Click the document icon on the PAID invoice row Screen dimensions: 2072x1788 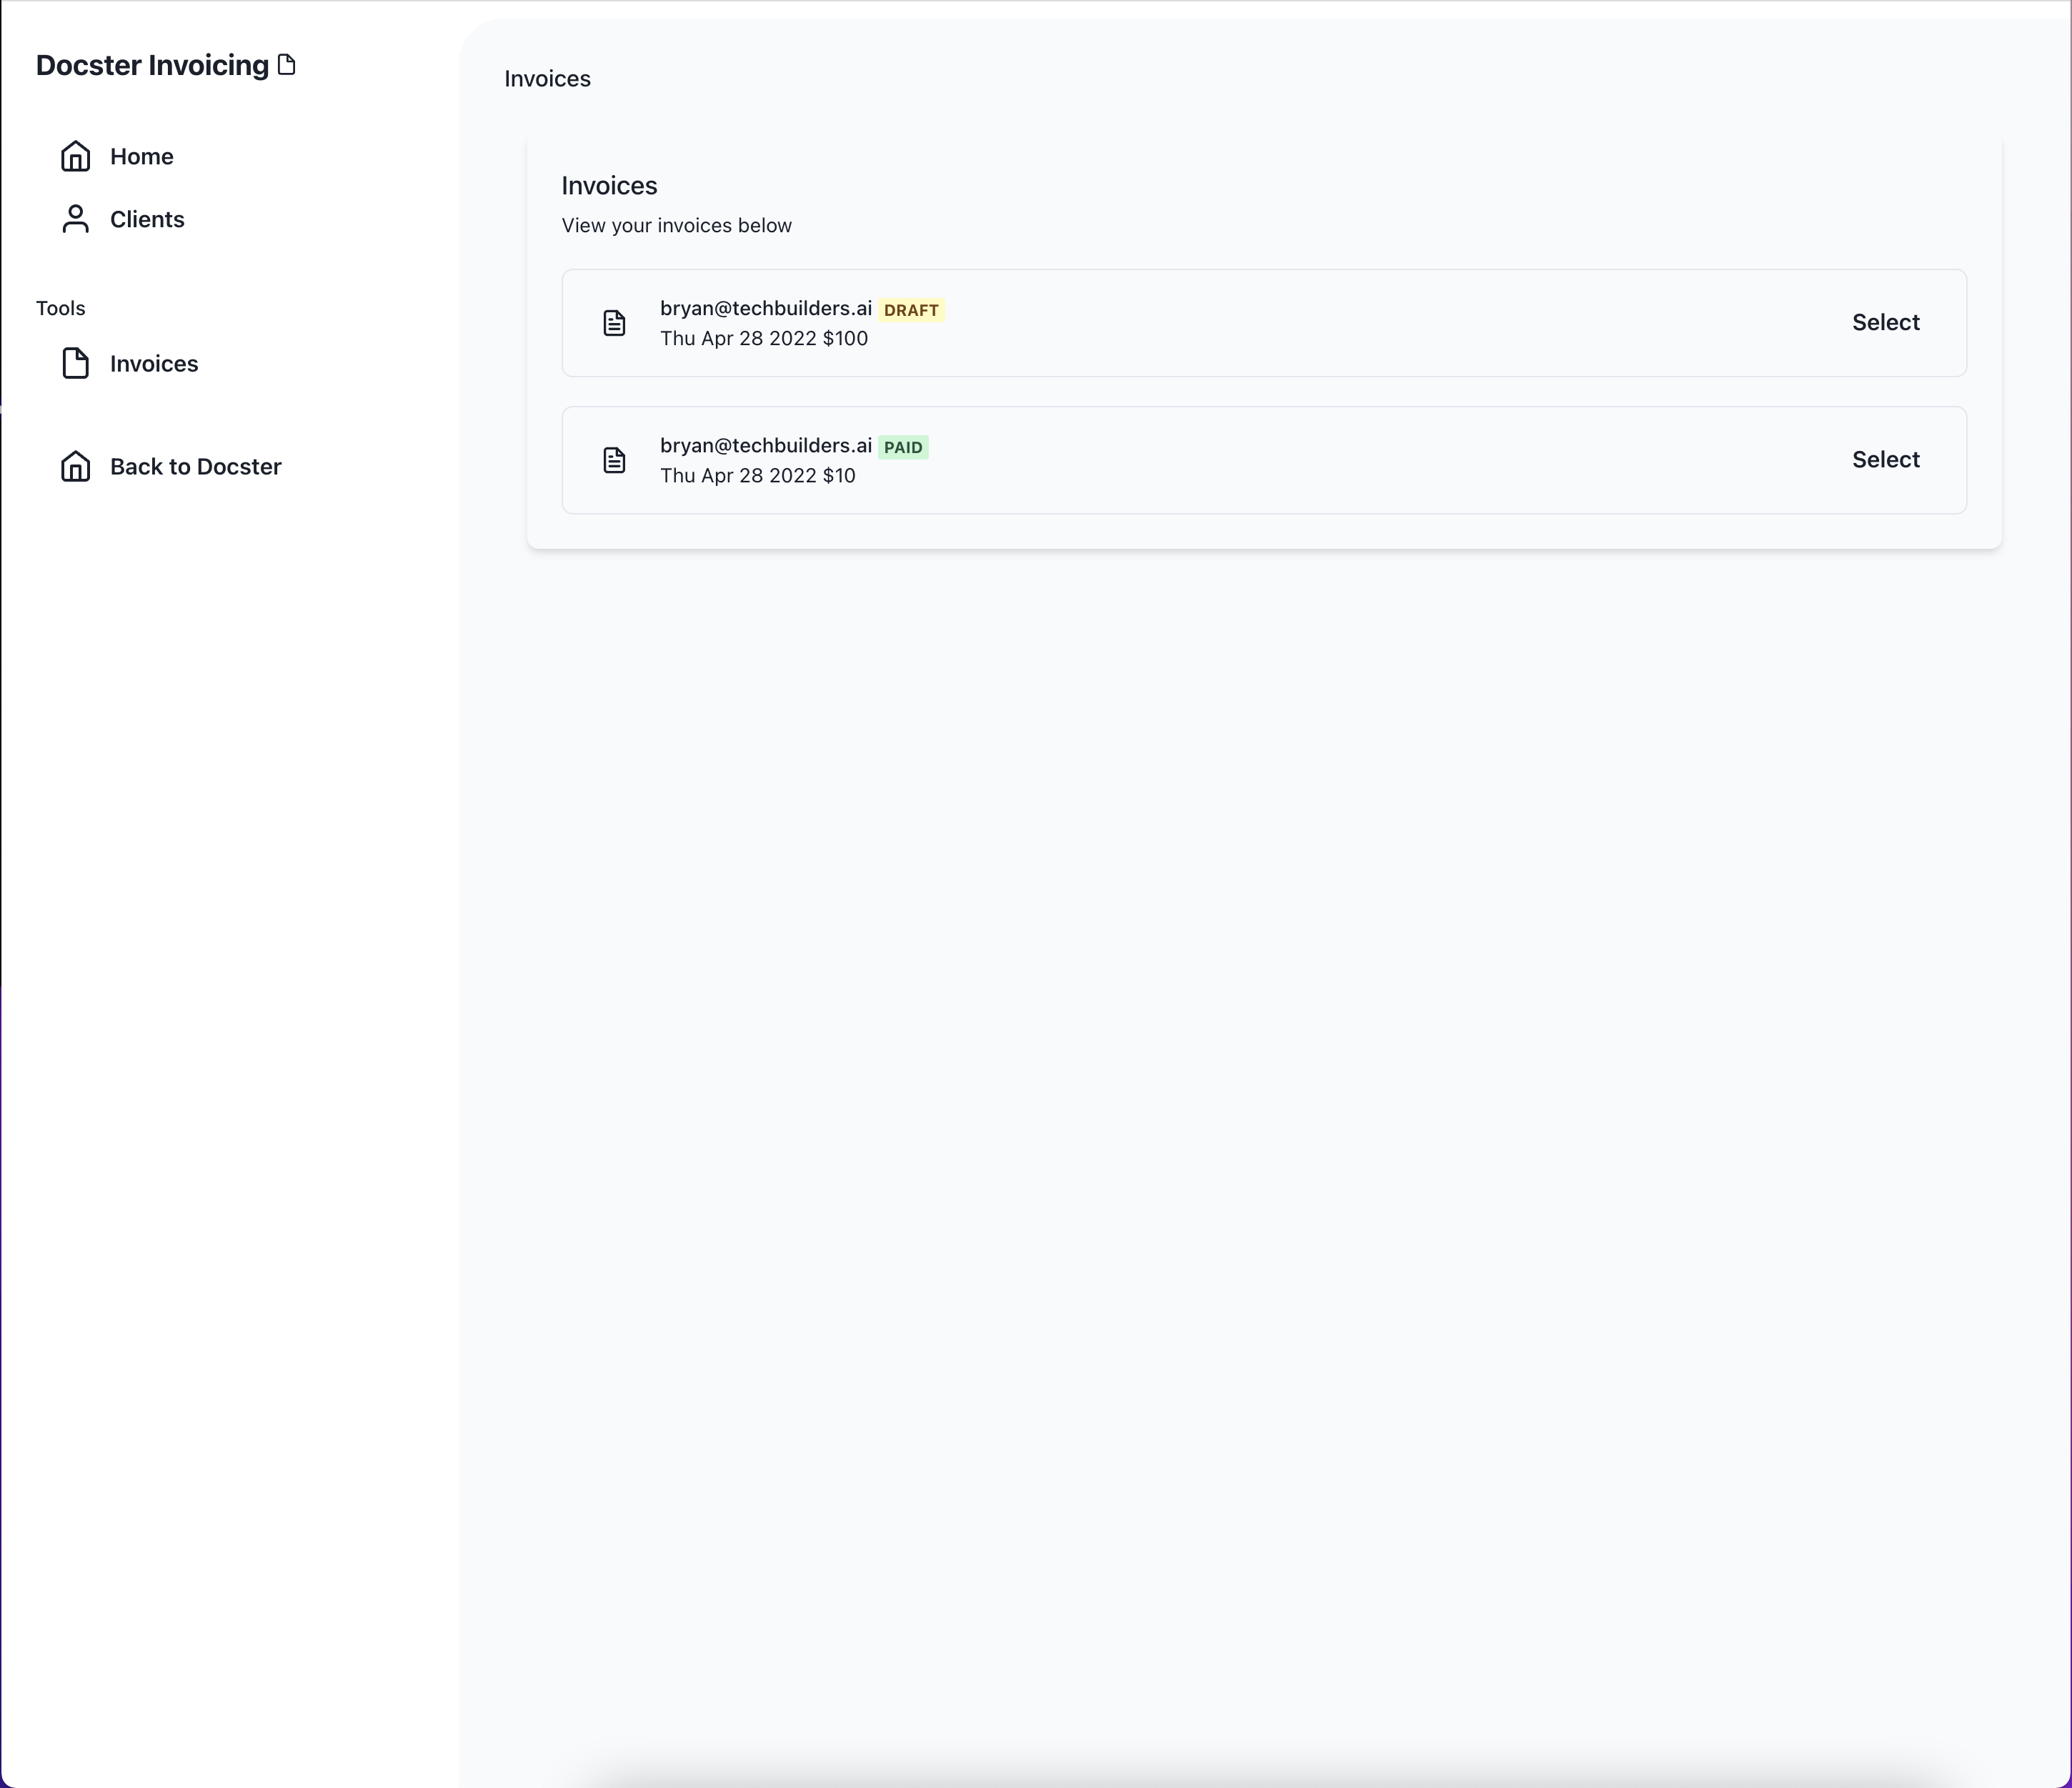[613, 459]
